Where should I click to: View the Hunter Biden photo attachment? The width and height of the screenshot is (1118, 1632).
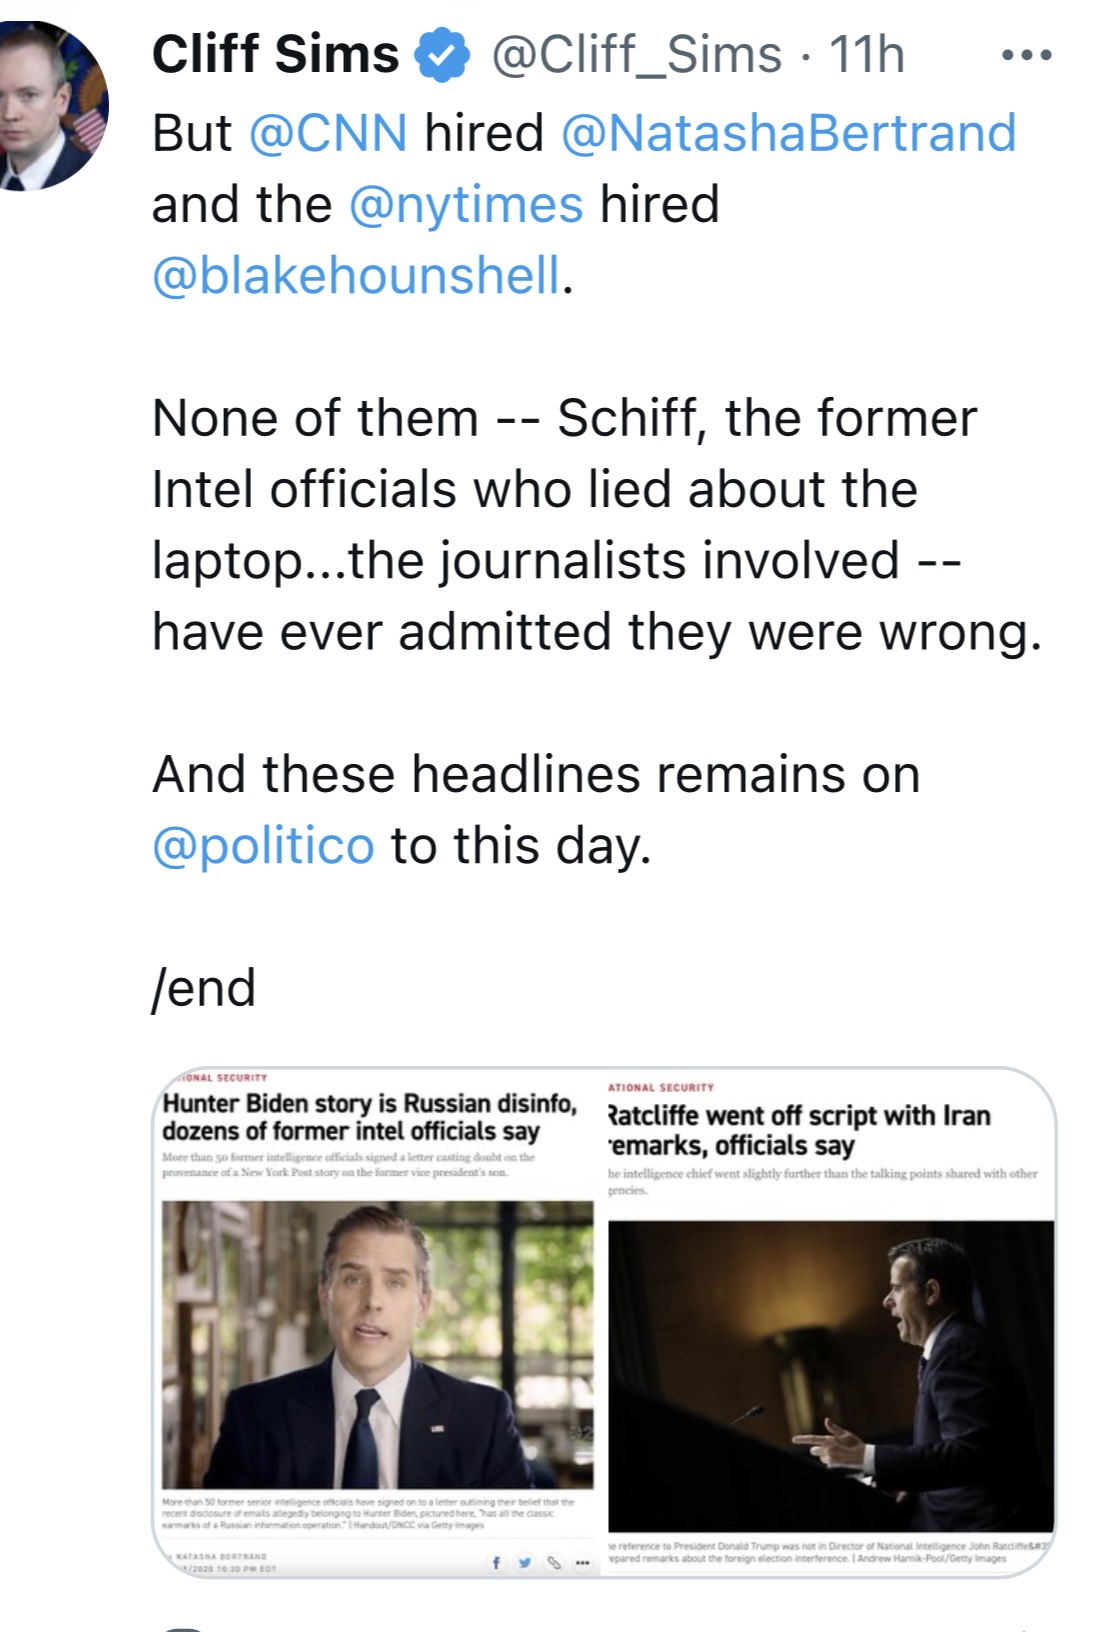378,1345
